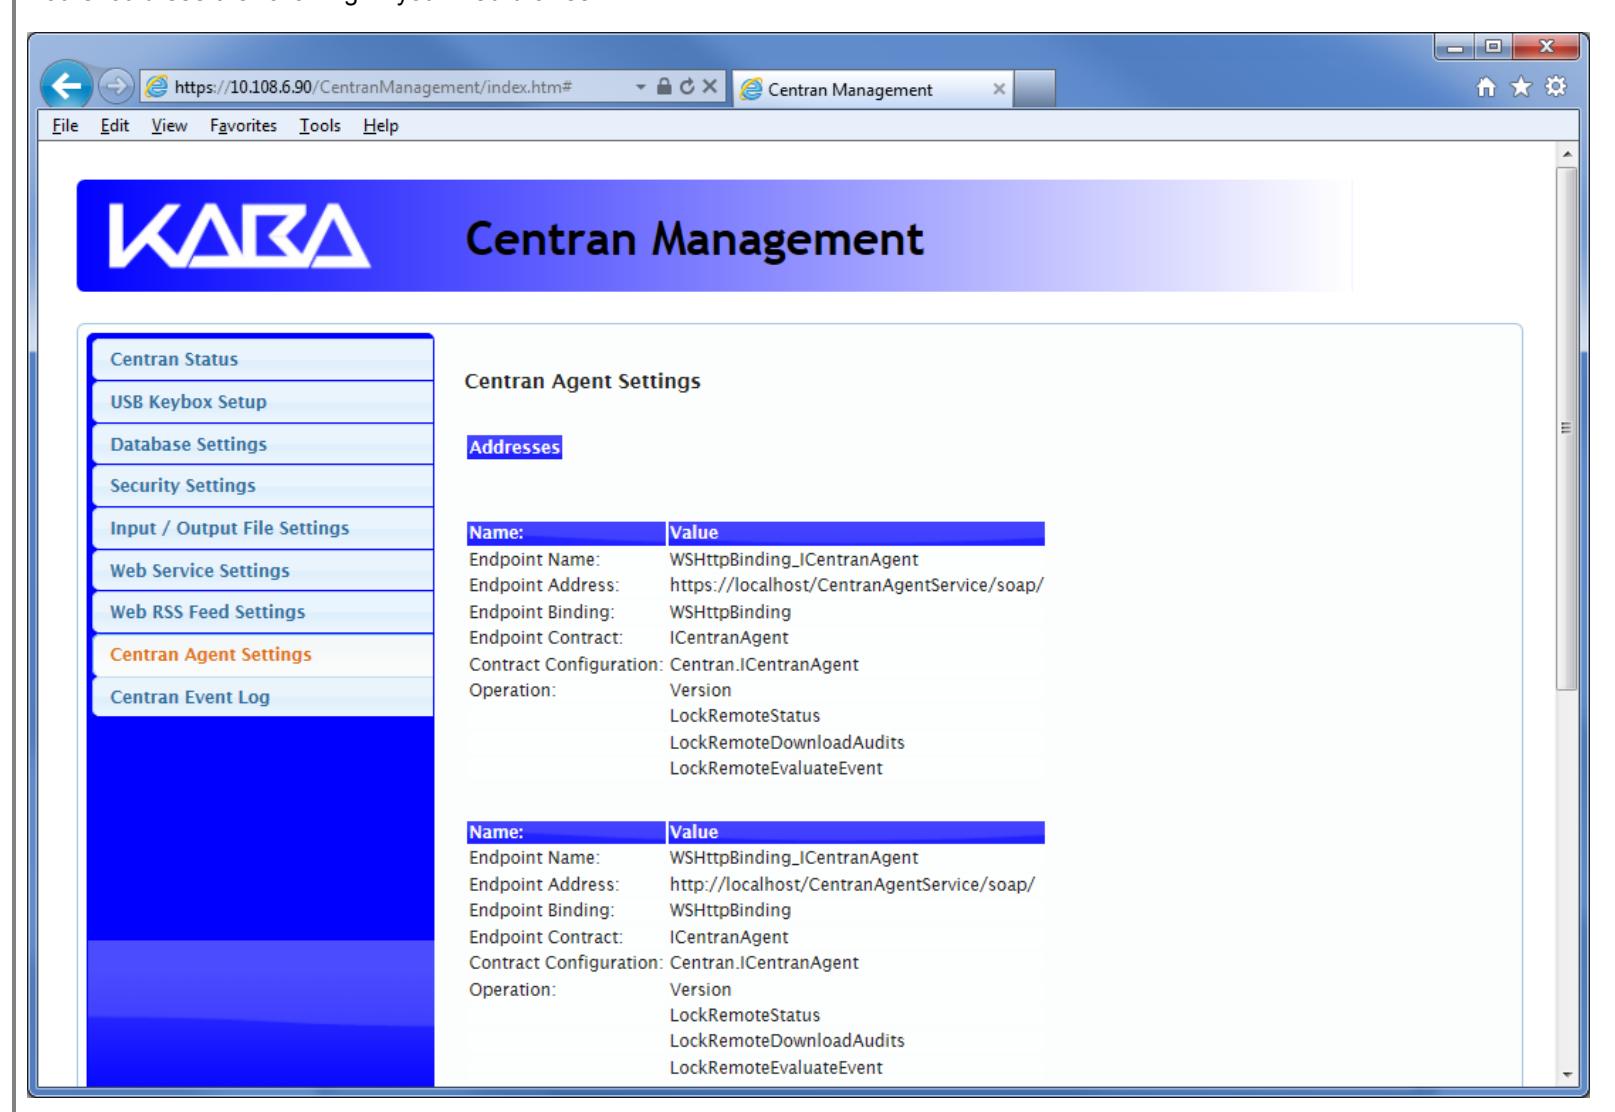Image resolution: width=1615 pixels, height=1112 pixels.
Task: Open Web Service Settings page
Action: pos(263,570)
